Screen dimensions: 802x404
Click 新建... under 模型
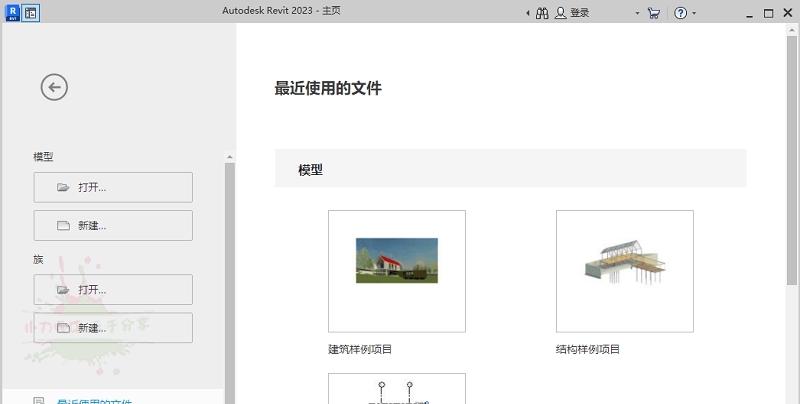113,226
